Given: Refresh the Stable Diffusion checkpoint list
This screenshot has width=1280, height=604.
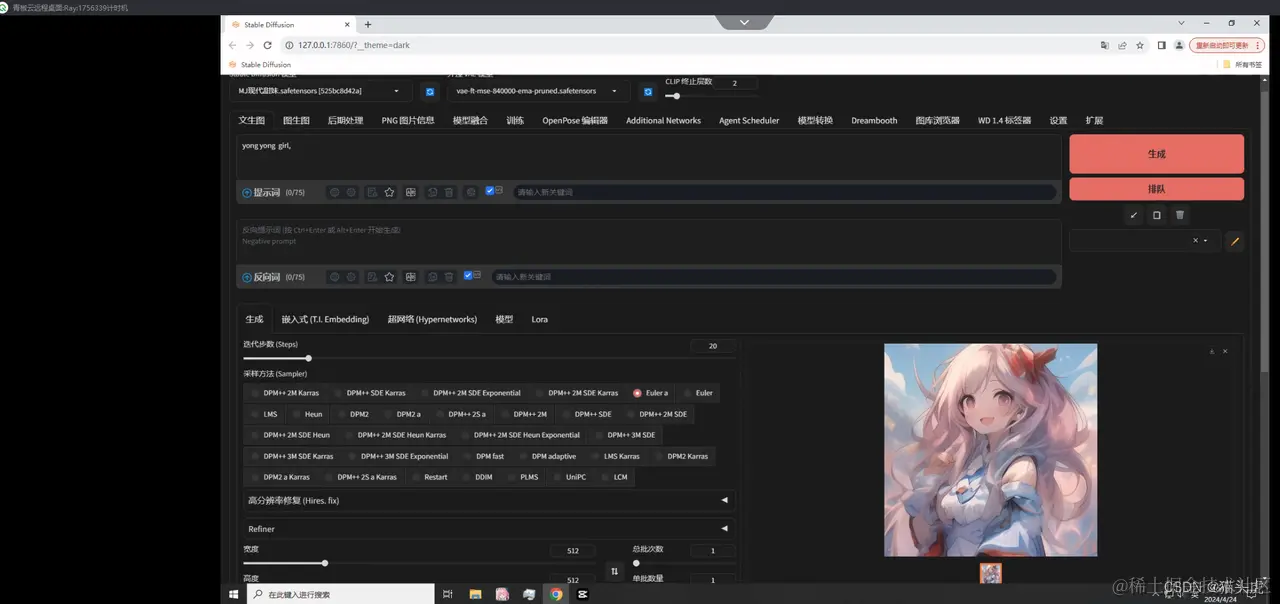Looking at the screenshot, I should click(430, 91).
